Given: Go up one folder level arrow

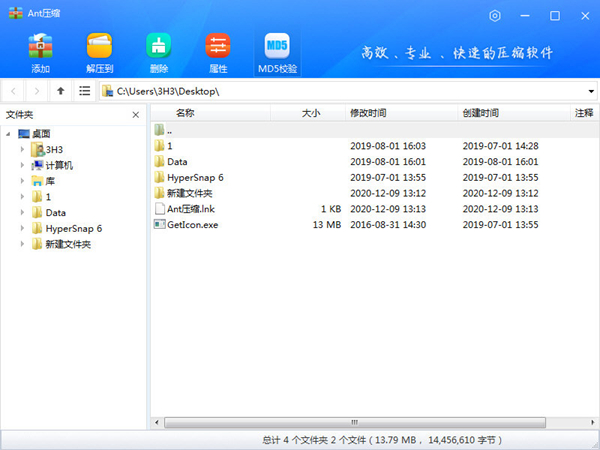Looking at the screenshot, I should pos(61,91).
